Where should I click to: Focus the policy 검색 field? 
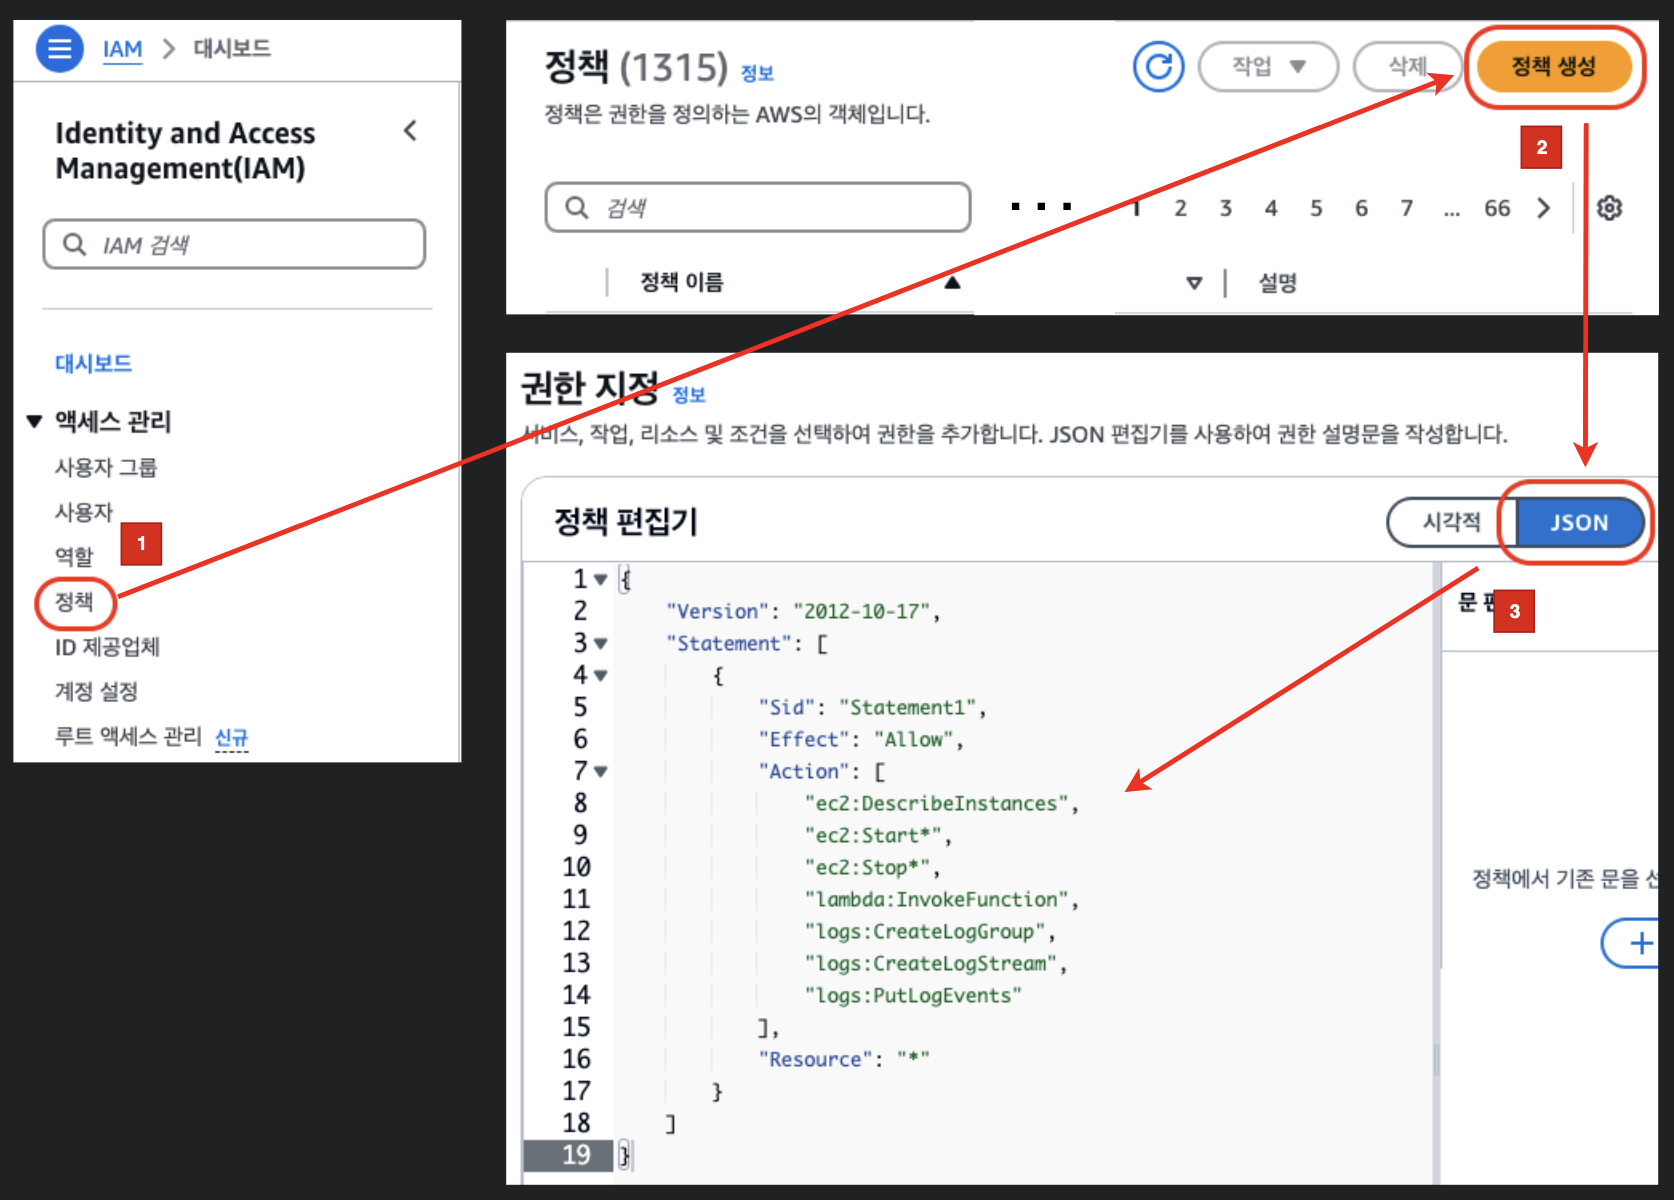(x=758, y=207)
